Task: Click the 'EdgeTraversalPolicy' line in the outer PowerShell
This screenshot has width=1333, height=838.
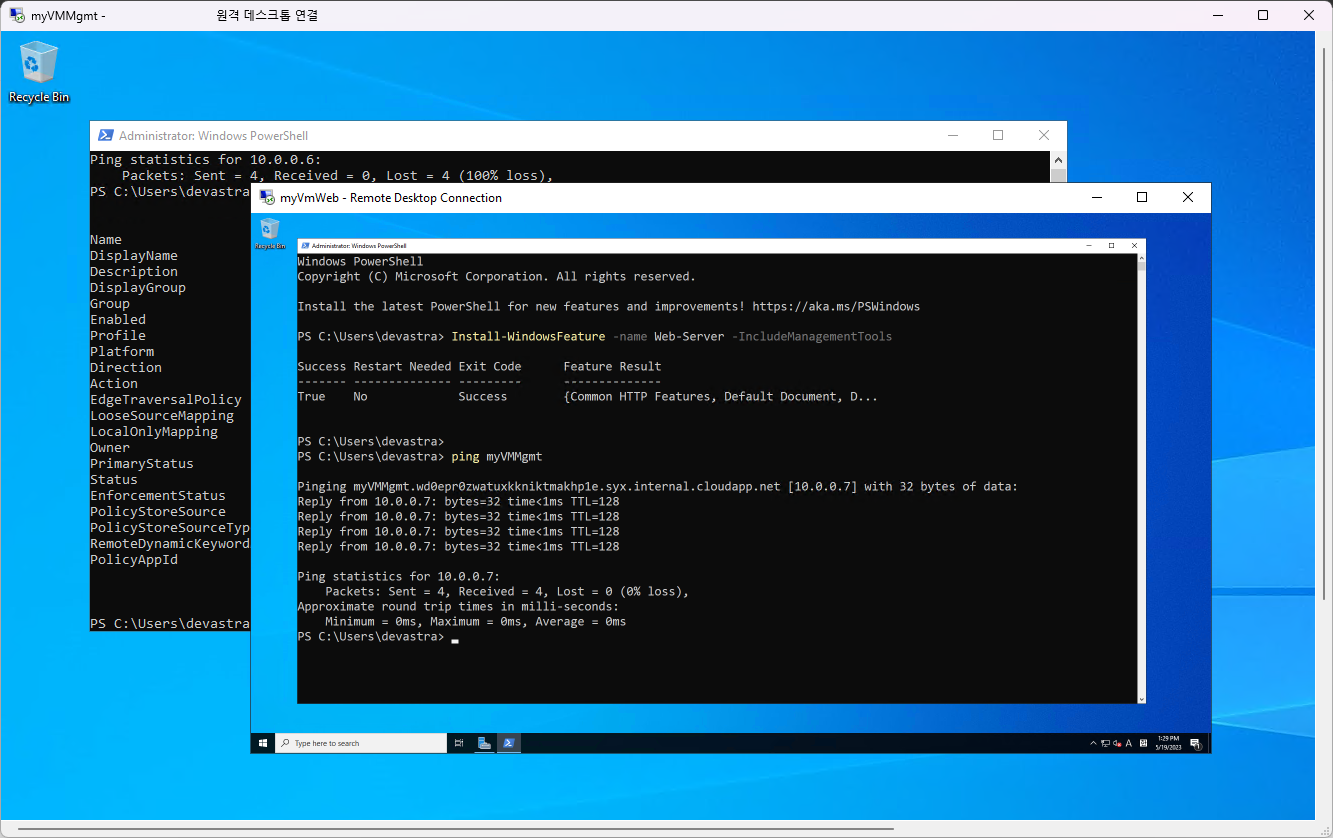Action: point(166,399)
